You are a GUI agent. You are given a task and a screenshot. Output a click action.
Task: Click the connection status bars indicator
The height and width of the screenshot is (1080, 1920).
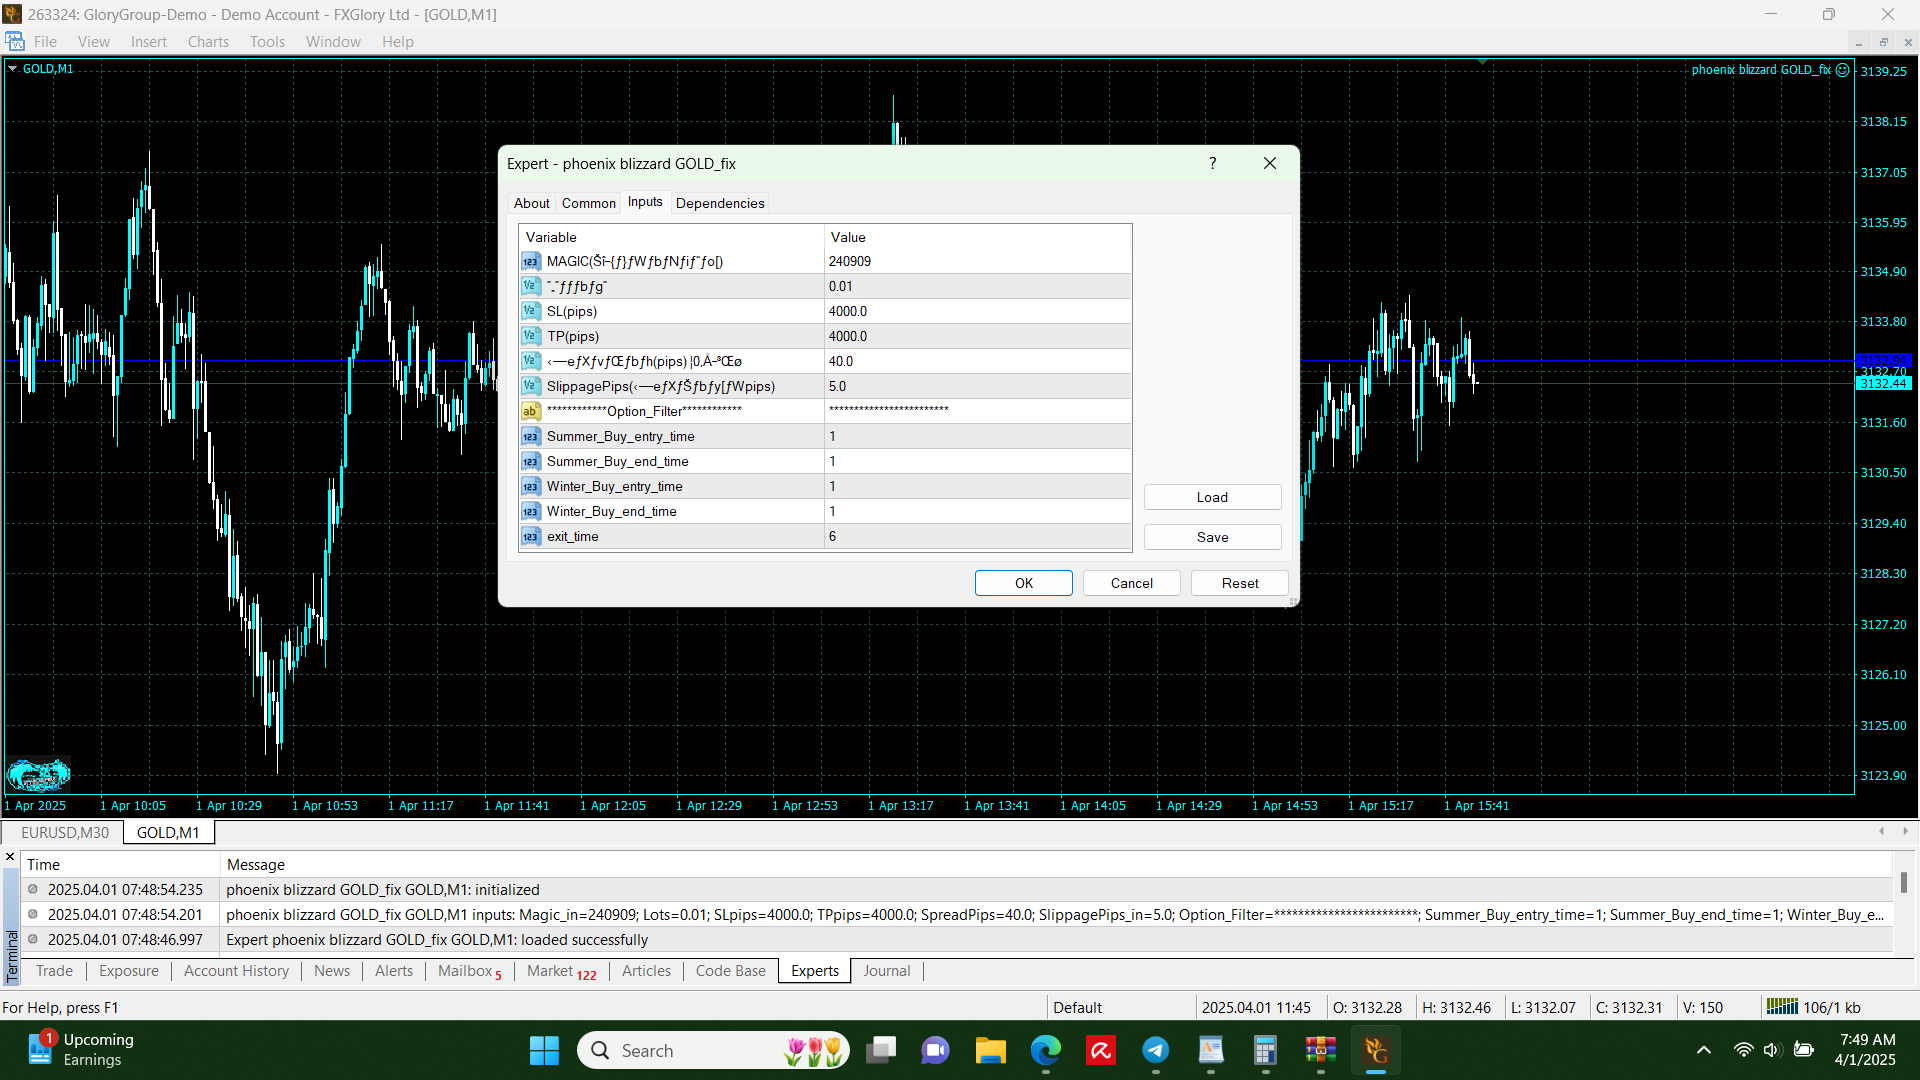pos(1781,1007)
